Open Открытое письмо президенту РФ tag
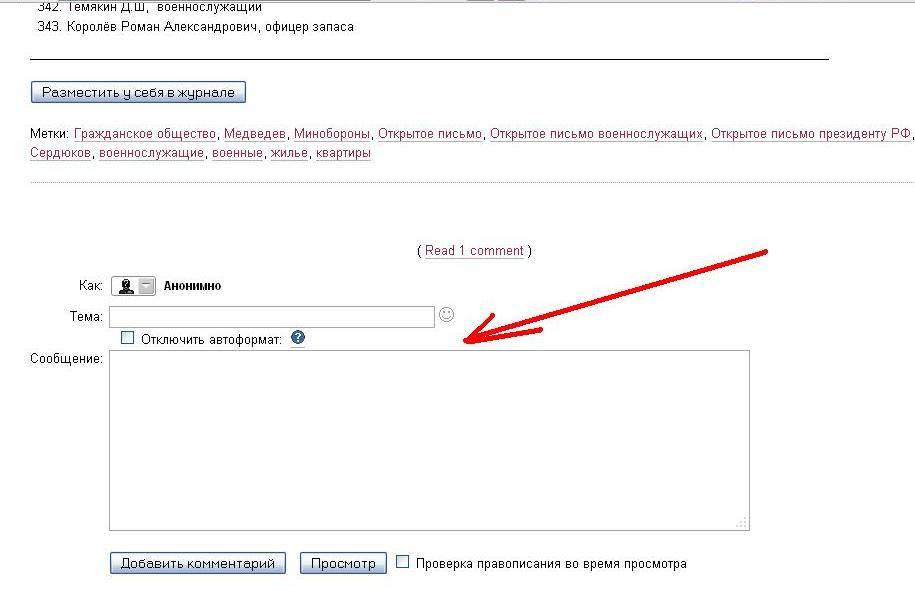 point(810,134)
